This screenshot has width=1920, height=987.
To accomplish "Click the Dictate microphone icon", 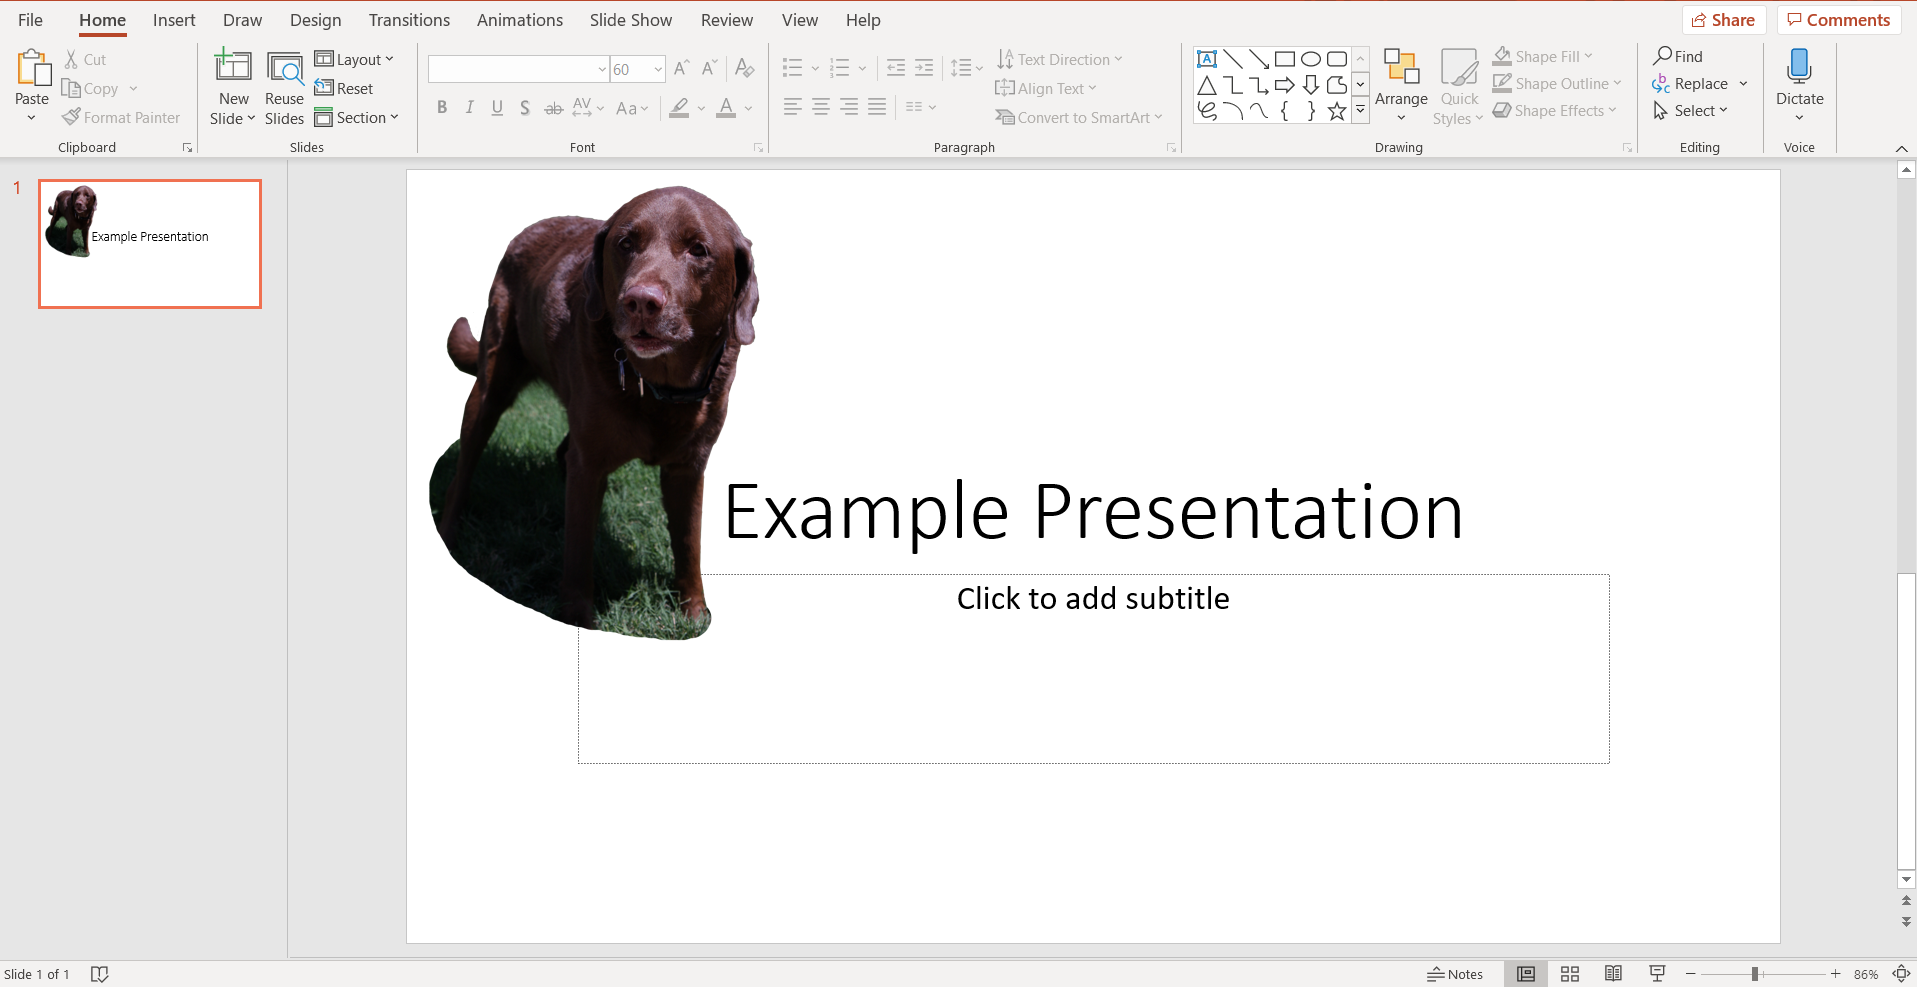I will (x=1799, y=66).
